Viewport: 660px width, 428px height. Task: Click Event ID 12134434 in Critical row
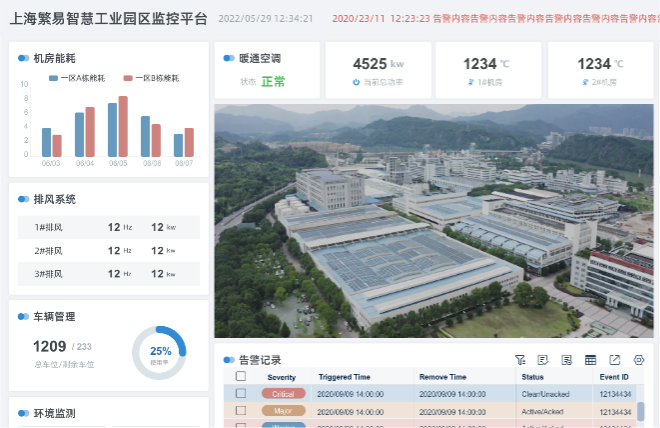click(x=615, y=394)
